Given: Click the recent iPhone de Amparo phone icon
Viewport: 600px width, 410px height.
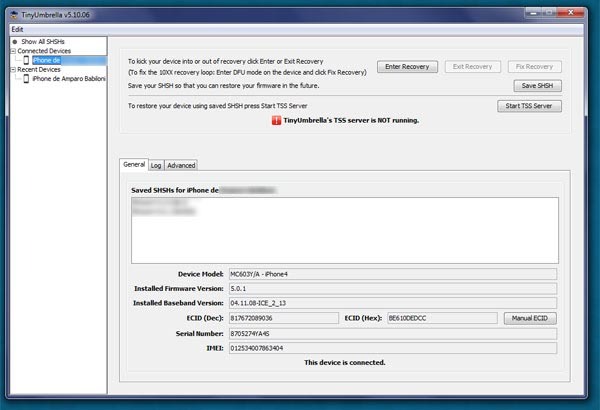Looking at the screenshot, I should [26, 80].
